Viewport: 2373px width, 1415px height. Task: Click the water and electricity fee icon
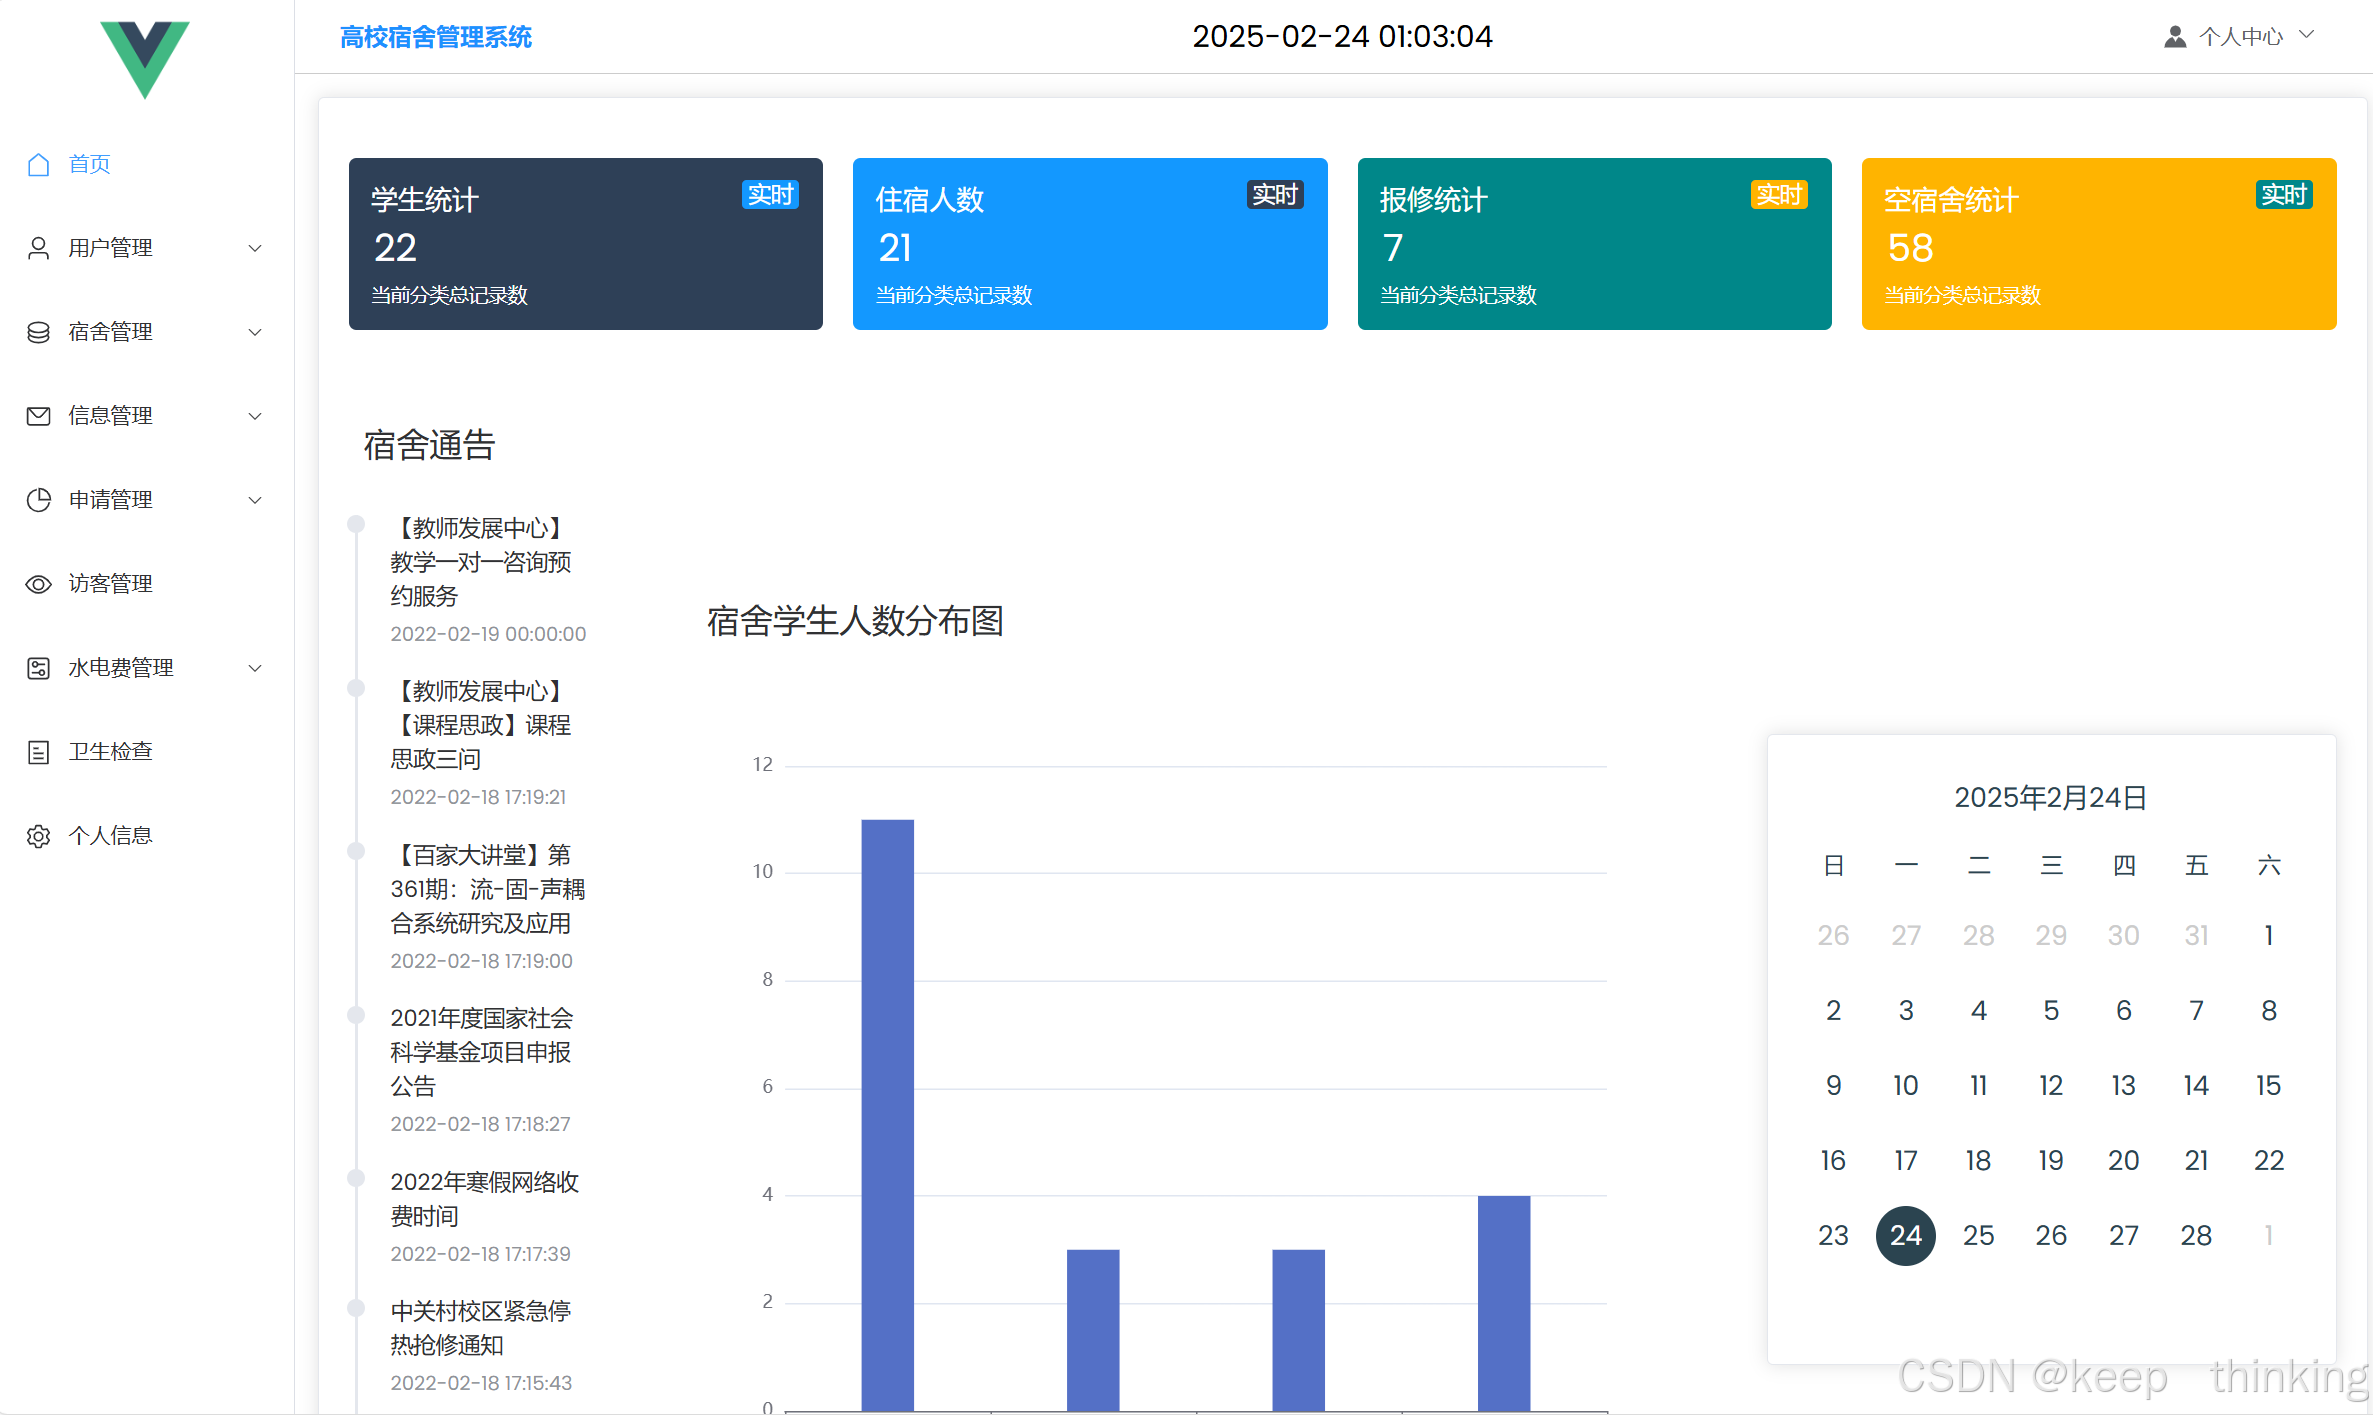pos(38,668)
